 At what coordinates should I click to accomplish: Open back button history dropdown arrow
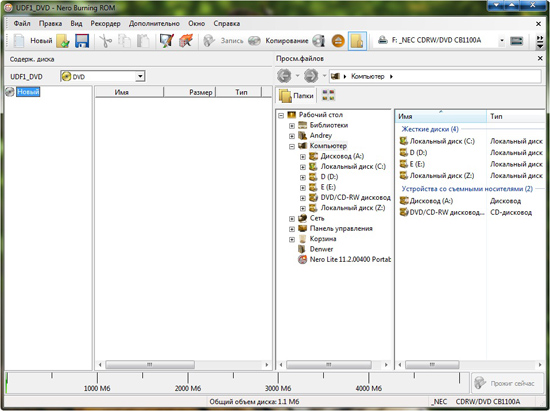click(297, 76)
